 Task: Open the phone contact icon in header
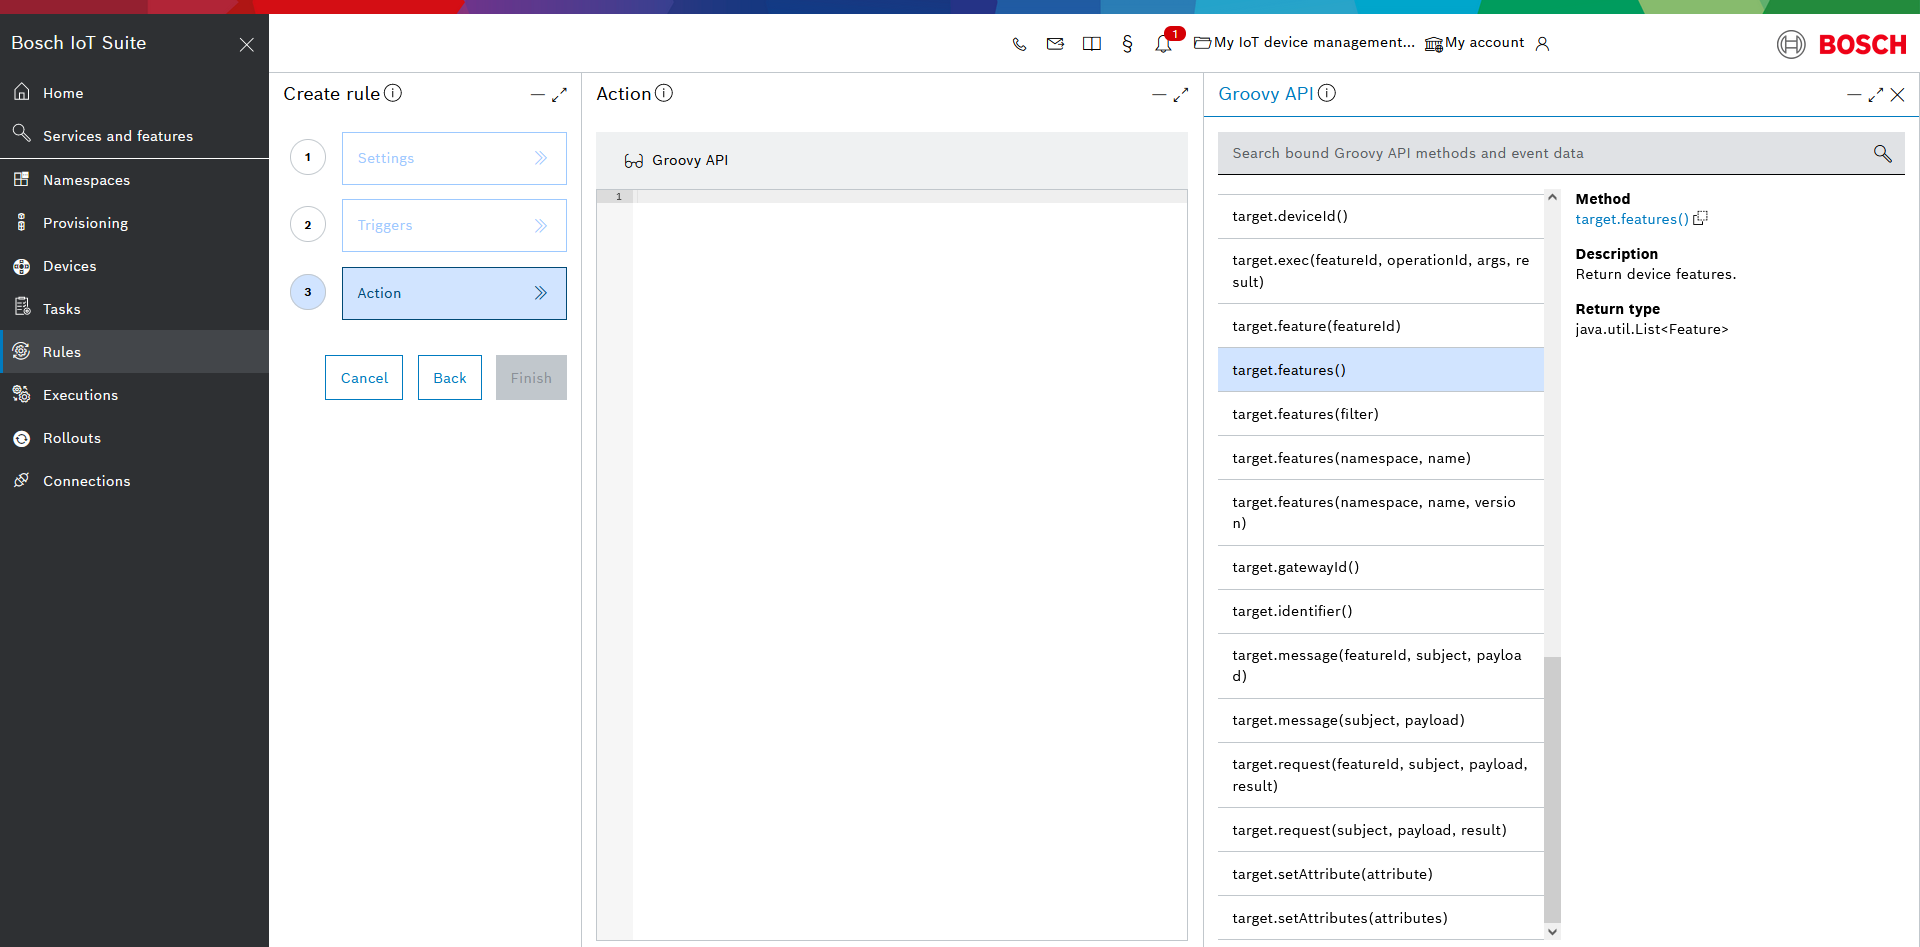[1019, 44]
